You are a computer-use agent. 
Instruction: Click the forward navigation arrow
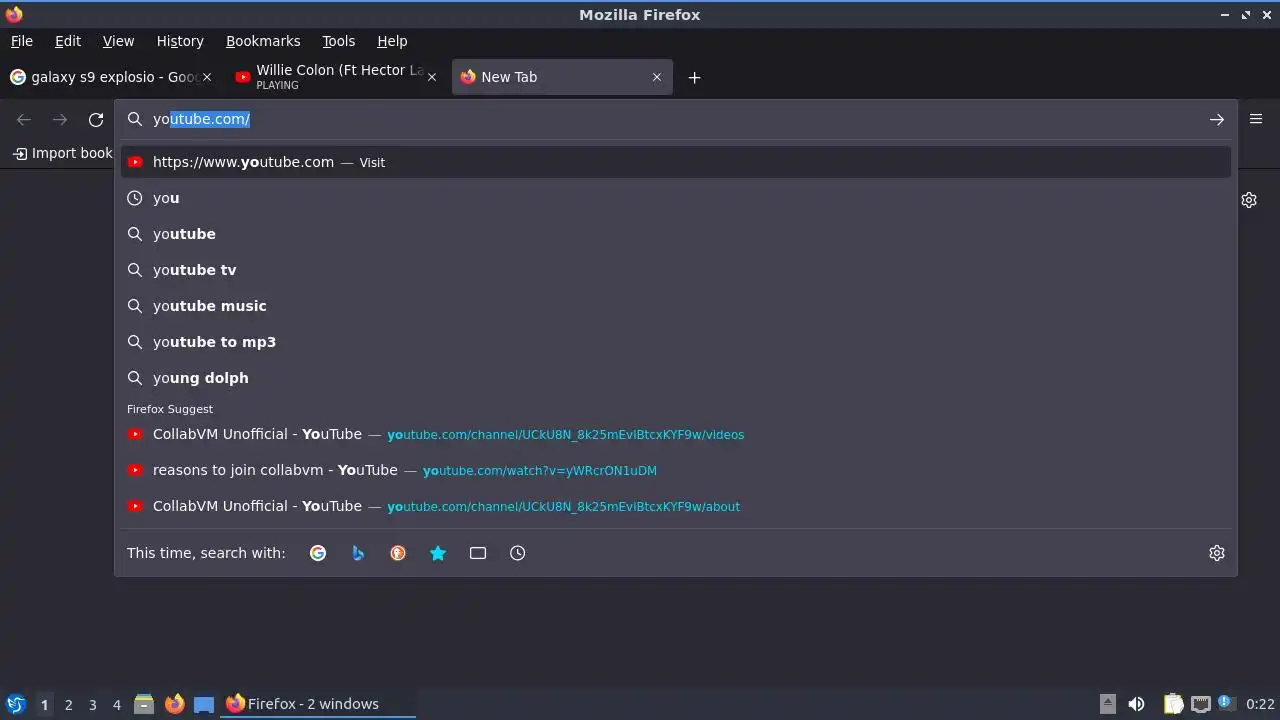(60, 120)
